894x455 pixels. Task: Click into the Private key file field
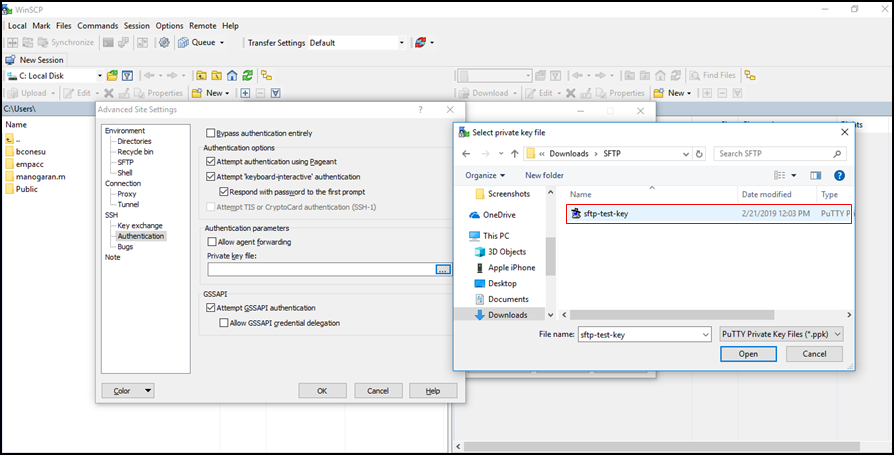321,269
